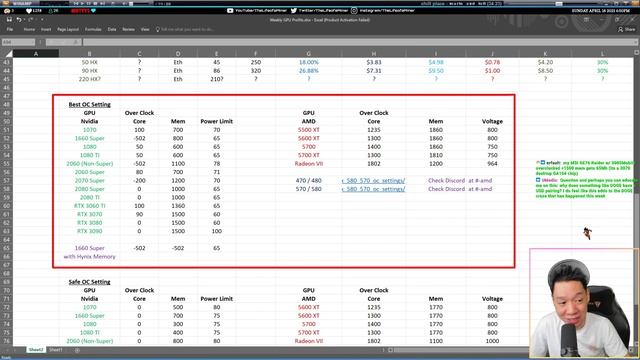This screenshot has height=360, width=640.
Task: Select the Radeon VII cell in row 55
Action: click(309, 164)
